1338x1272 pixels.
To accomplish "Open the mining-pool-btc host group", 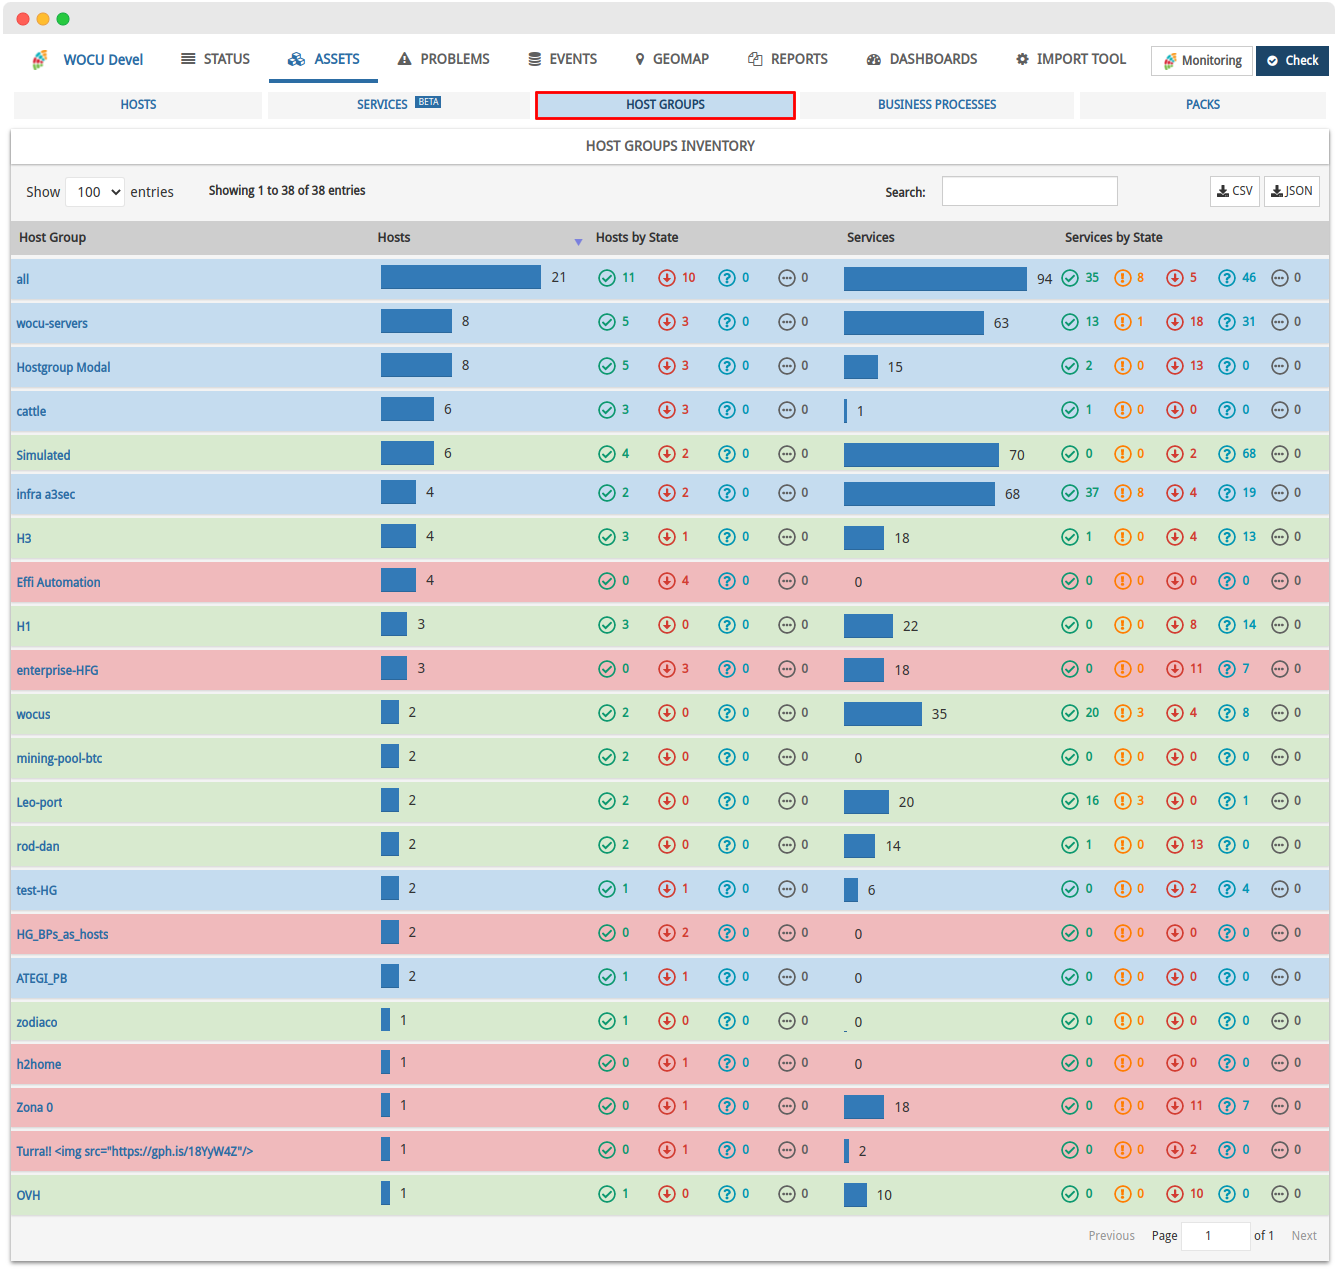I will click(59, 758).
